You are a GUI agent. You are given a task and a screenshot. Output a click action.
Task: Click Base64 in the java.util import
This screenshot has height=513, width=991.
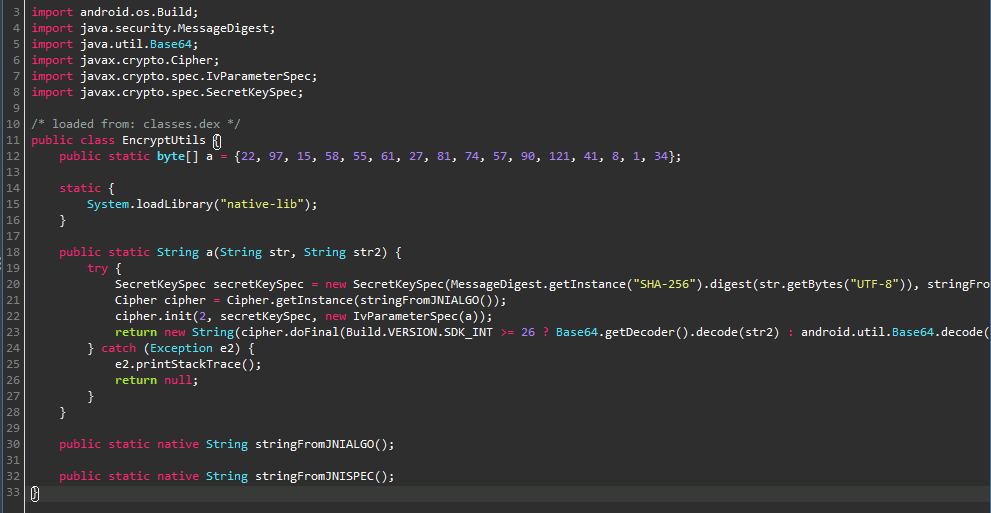pos(171,44)
